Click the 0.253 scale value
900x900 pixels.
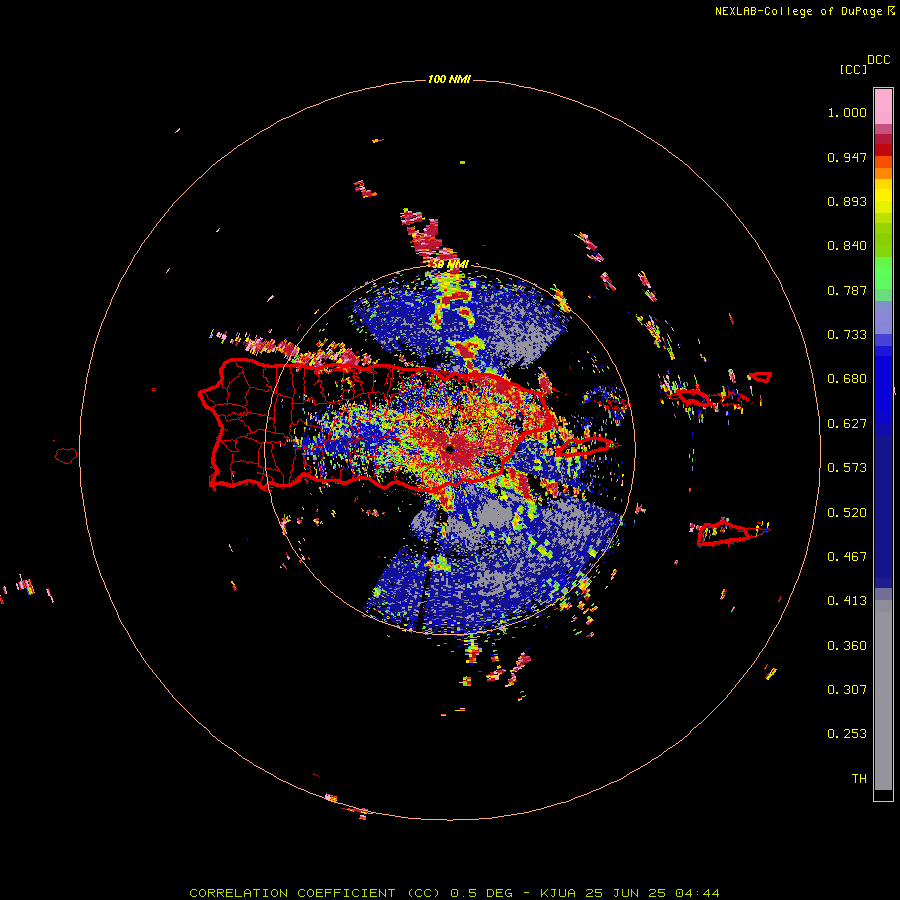847,734
